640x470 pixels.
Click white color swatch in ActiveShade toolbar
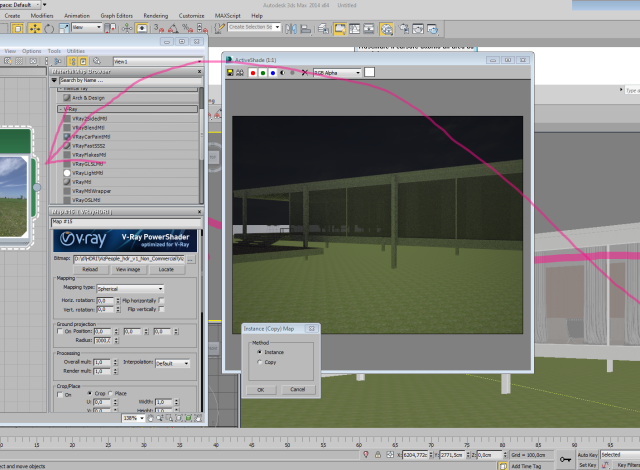click(x=369, y=73)
